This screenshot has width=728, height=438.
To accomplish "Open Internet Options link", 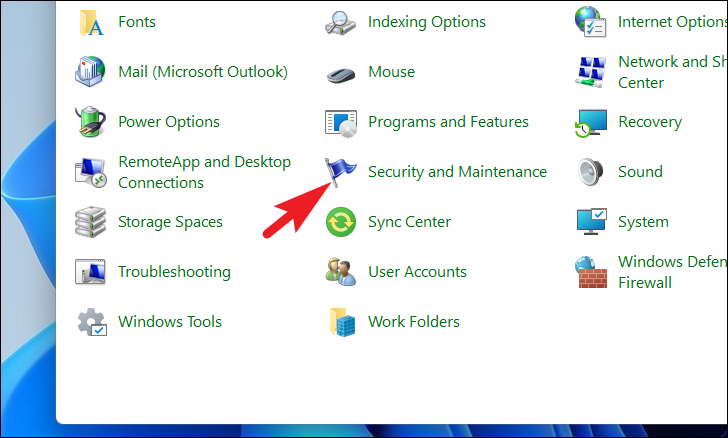I will 673,22.
